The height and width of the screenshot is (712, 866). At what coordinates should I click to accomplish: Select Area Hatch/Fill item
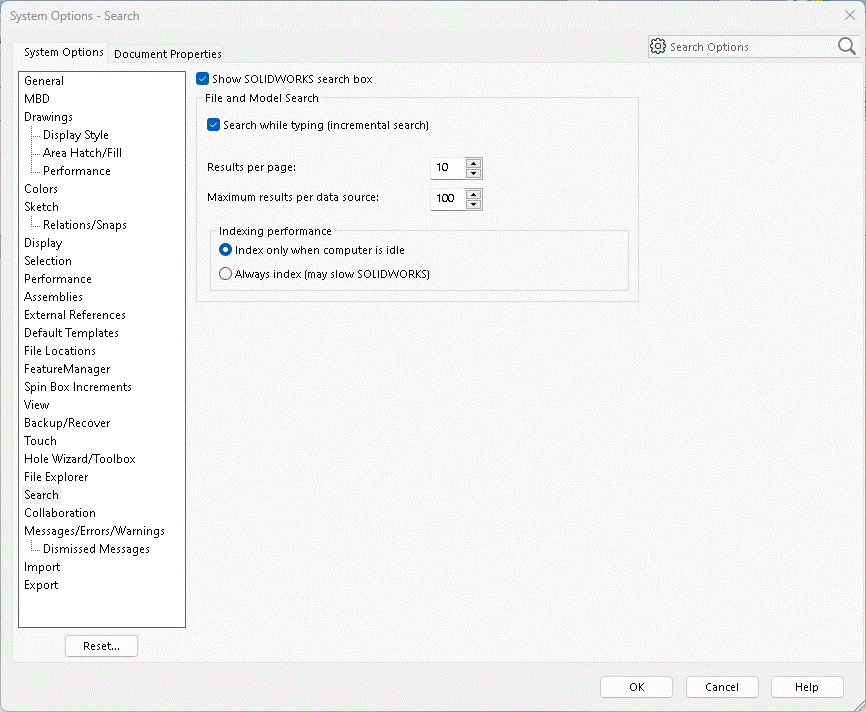[82, 153]
